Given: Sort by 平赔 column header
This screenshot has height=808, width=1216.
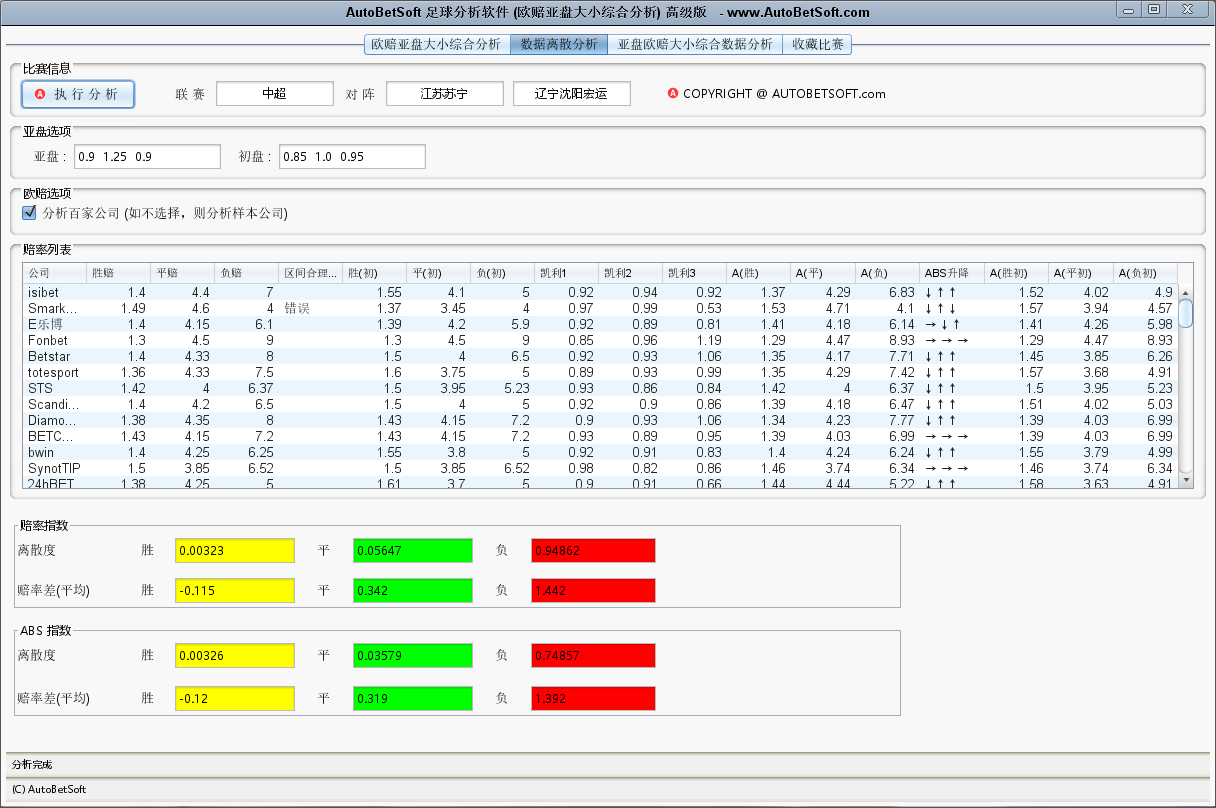Looking at the screenshot, I should point(182,273).
